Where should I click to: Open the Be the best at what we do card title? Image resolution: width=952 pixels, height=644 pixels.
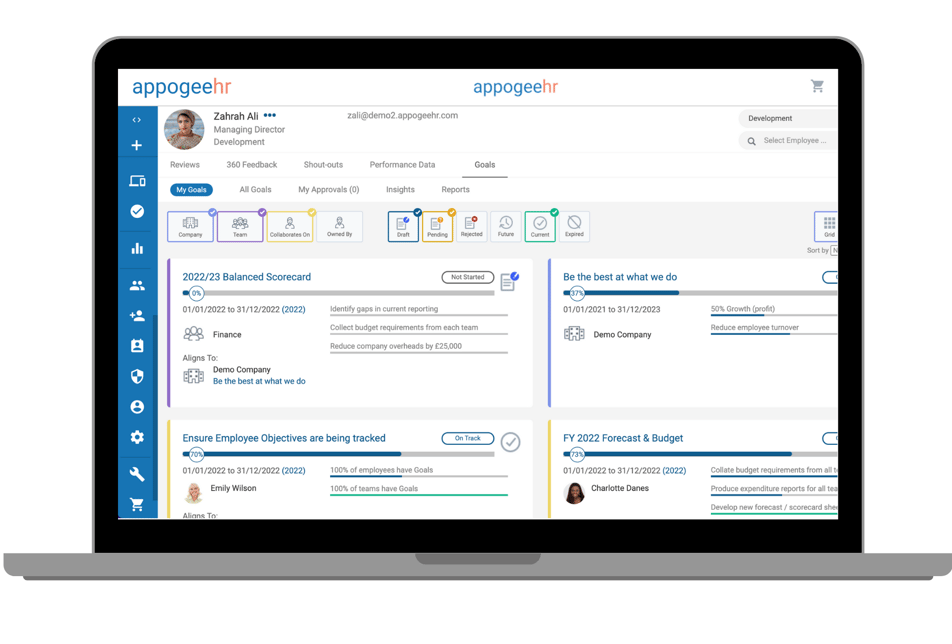coord(620,277)
